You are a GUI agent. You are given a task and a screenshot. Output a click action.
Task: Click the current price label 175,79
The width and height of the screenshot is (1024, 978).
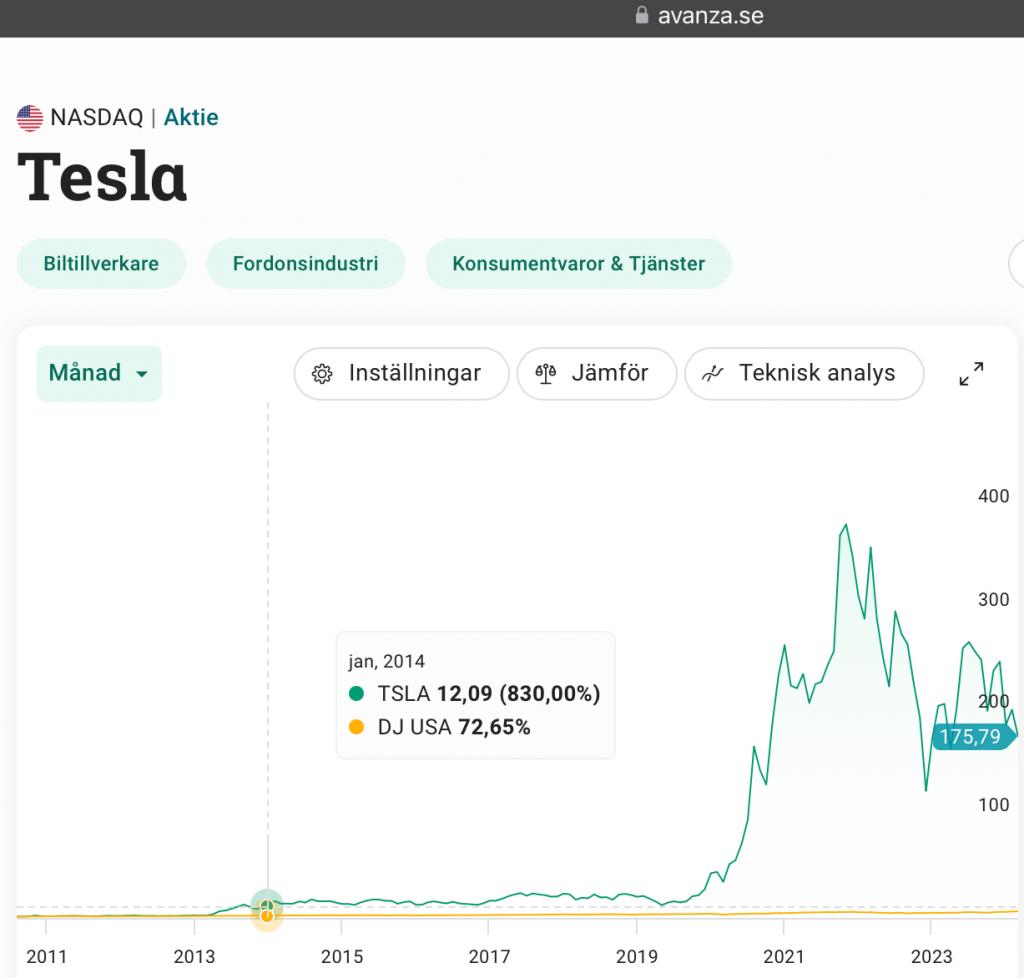pyautogui.click(x=972, y=736)
